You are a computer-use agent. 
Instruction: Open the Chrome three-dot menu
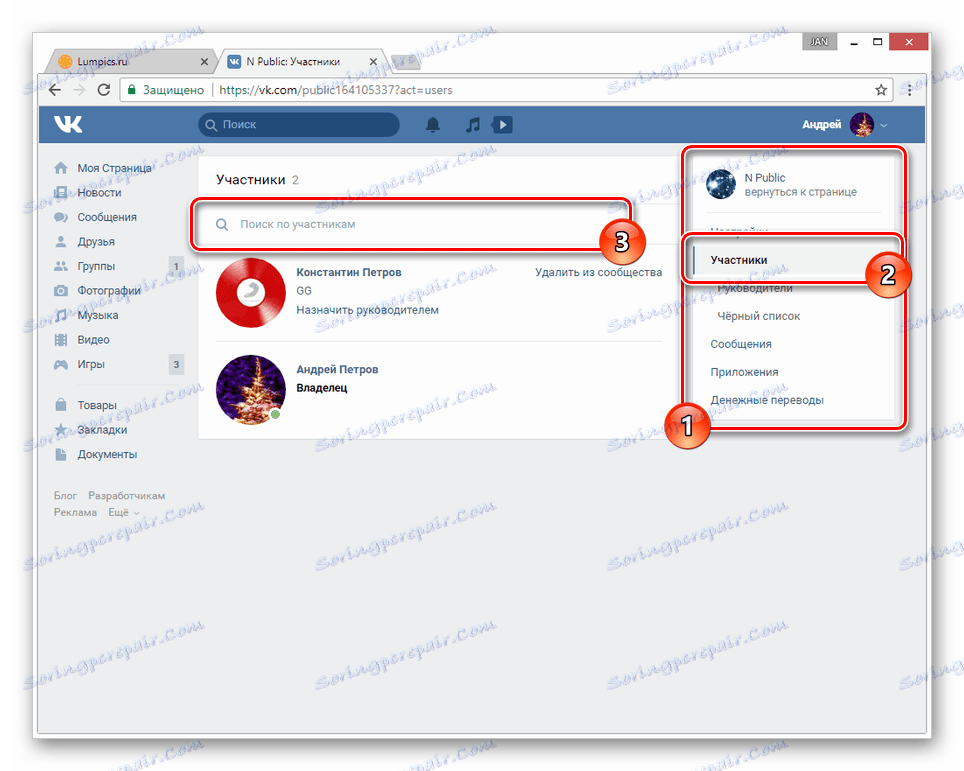(x=909, y=90)
